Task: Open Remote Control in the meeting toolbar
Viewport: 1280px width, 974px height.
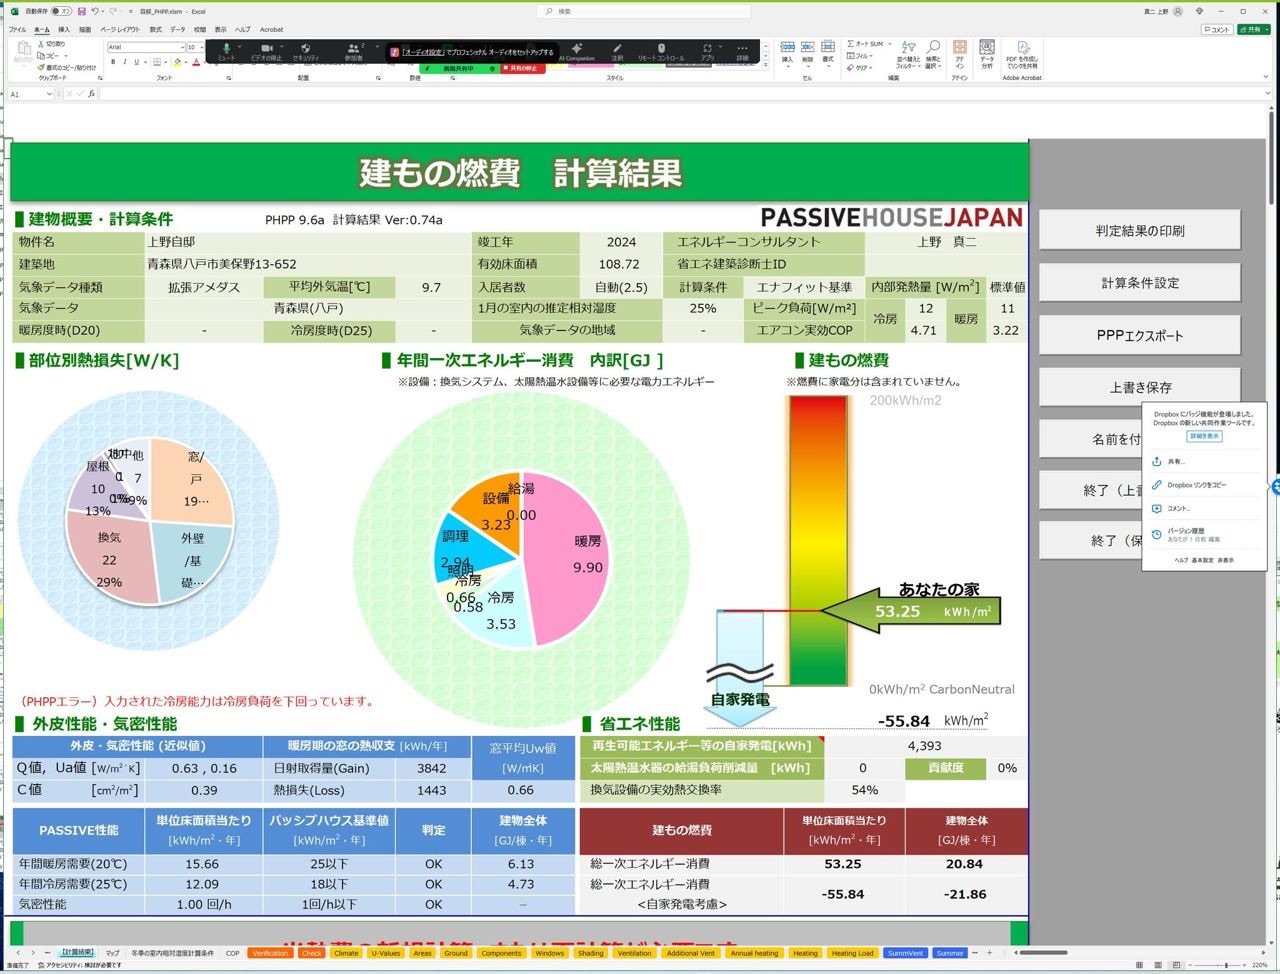Action: (661, 51)
